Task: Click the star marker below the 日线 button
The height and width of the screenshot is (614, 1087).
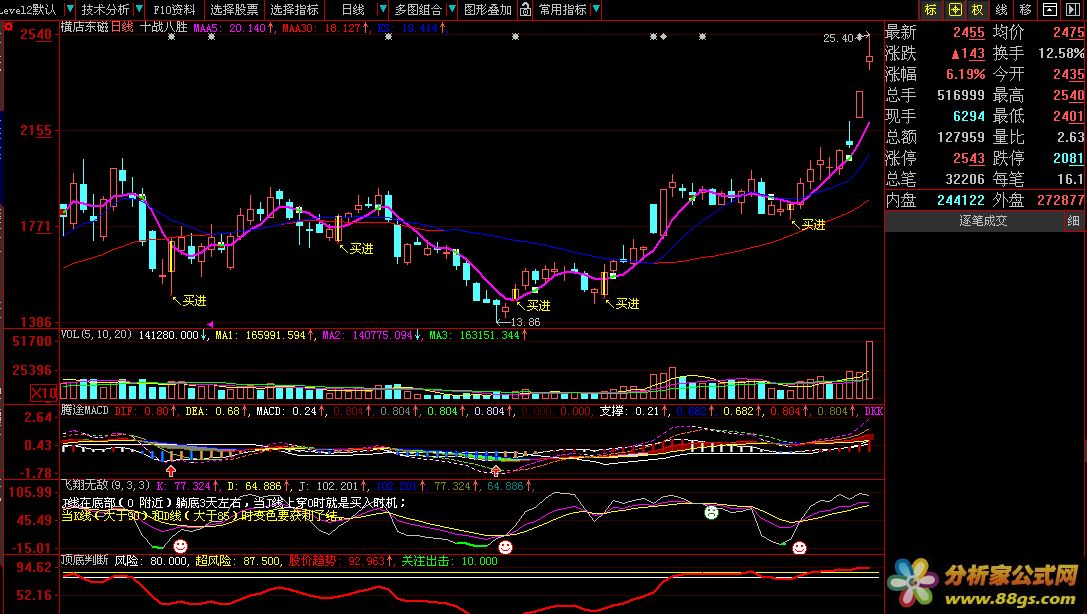Action: coord(388,37)
